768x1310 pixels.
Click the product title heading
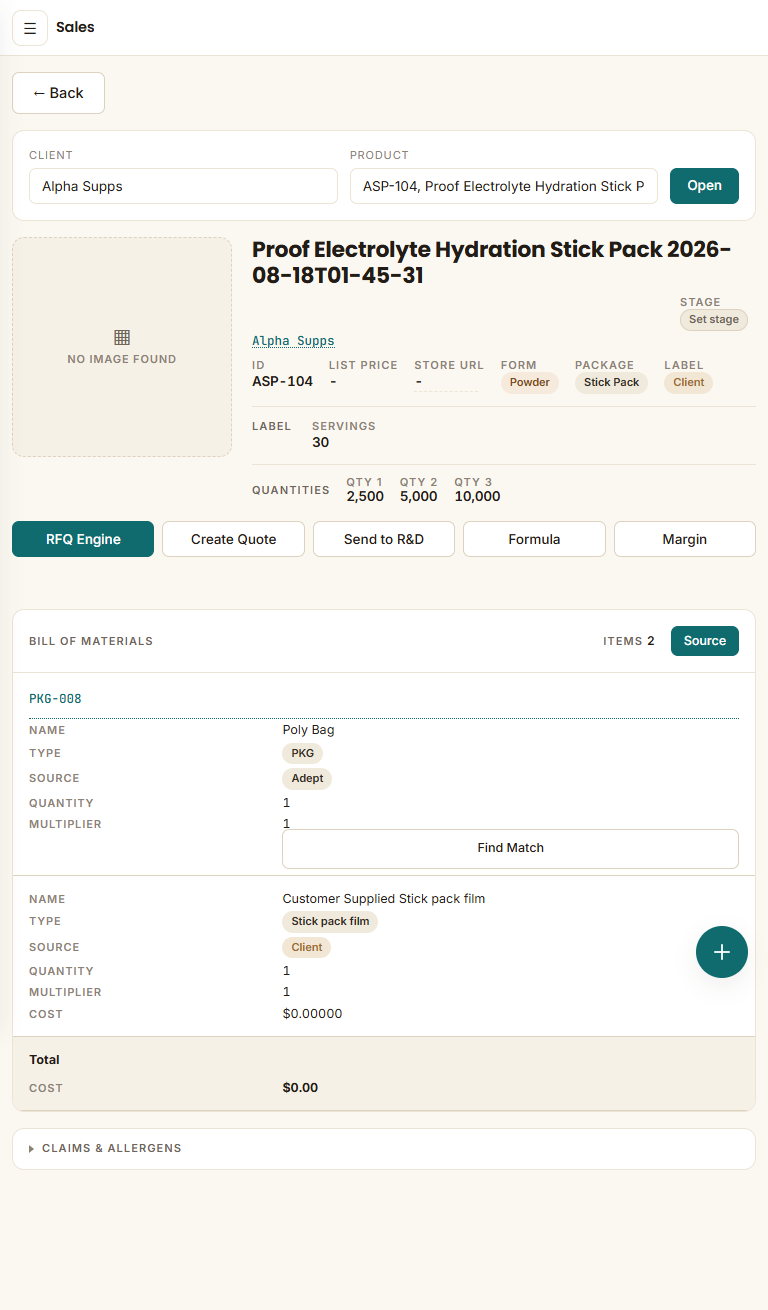coord(492,263)
